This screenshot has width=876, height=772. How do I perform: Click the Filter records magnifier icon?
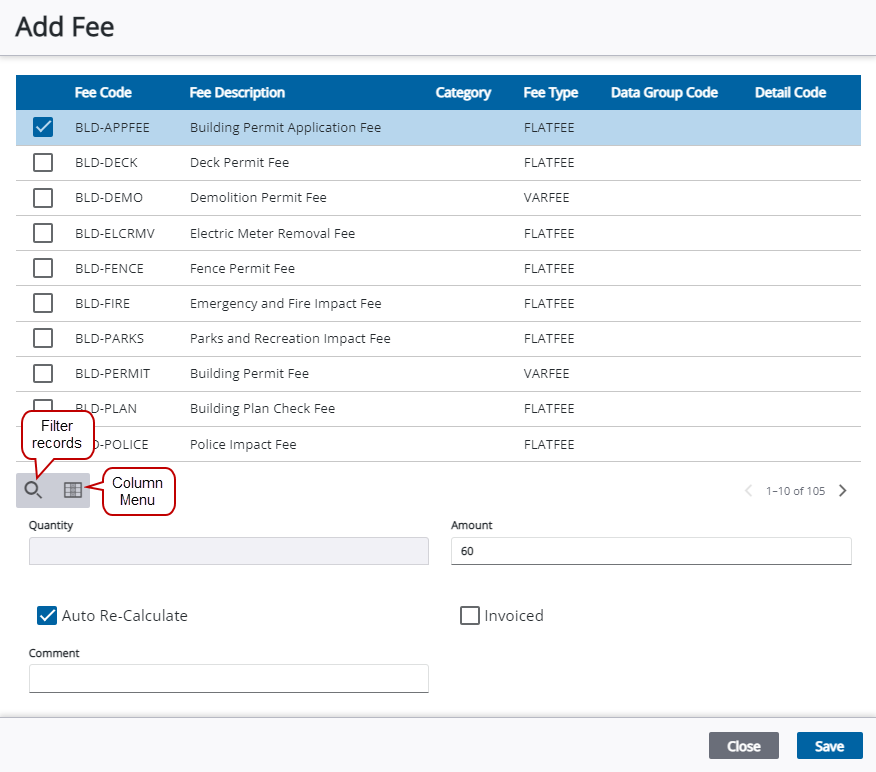[x=33, y=490]
